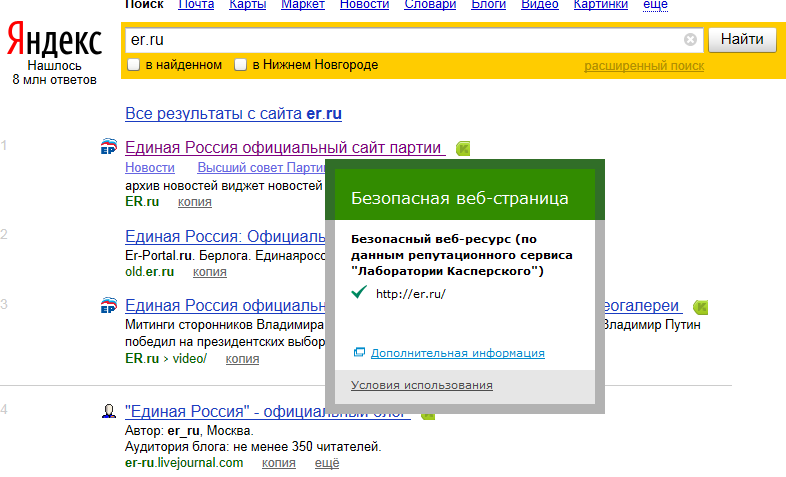This screenshot has height=477, width=786.
Task: Open the cached копия of er-ru.livejournal.com
Action: pos(279,463)
